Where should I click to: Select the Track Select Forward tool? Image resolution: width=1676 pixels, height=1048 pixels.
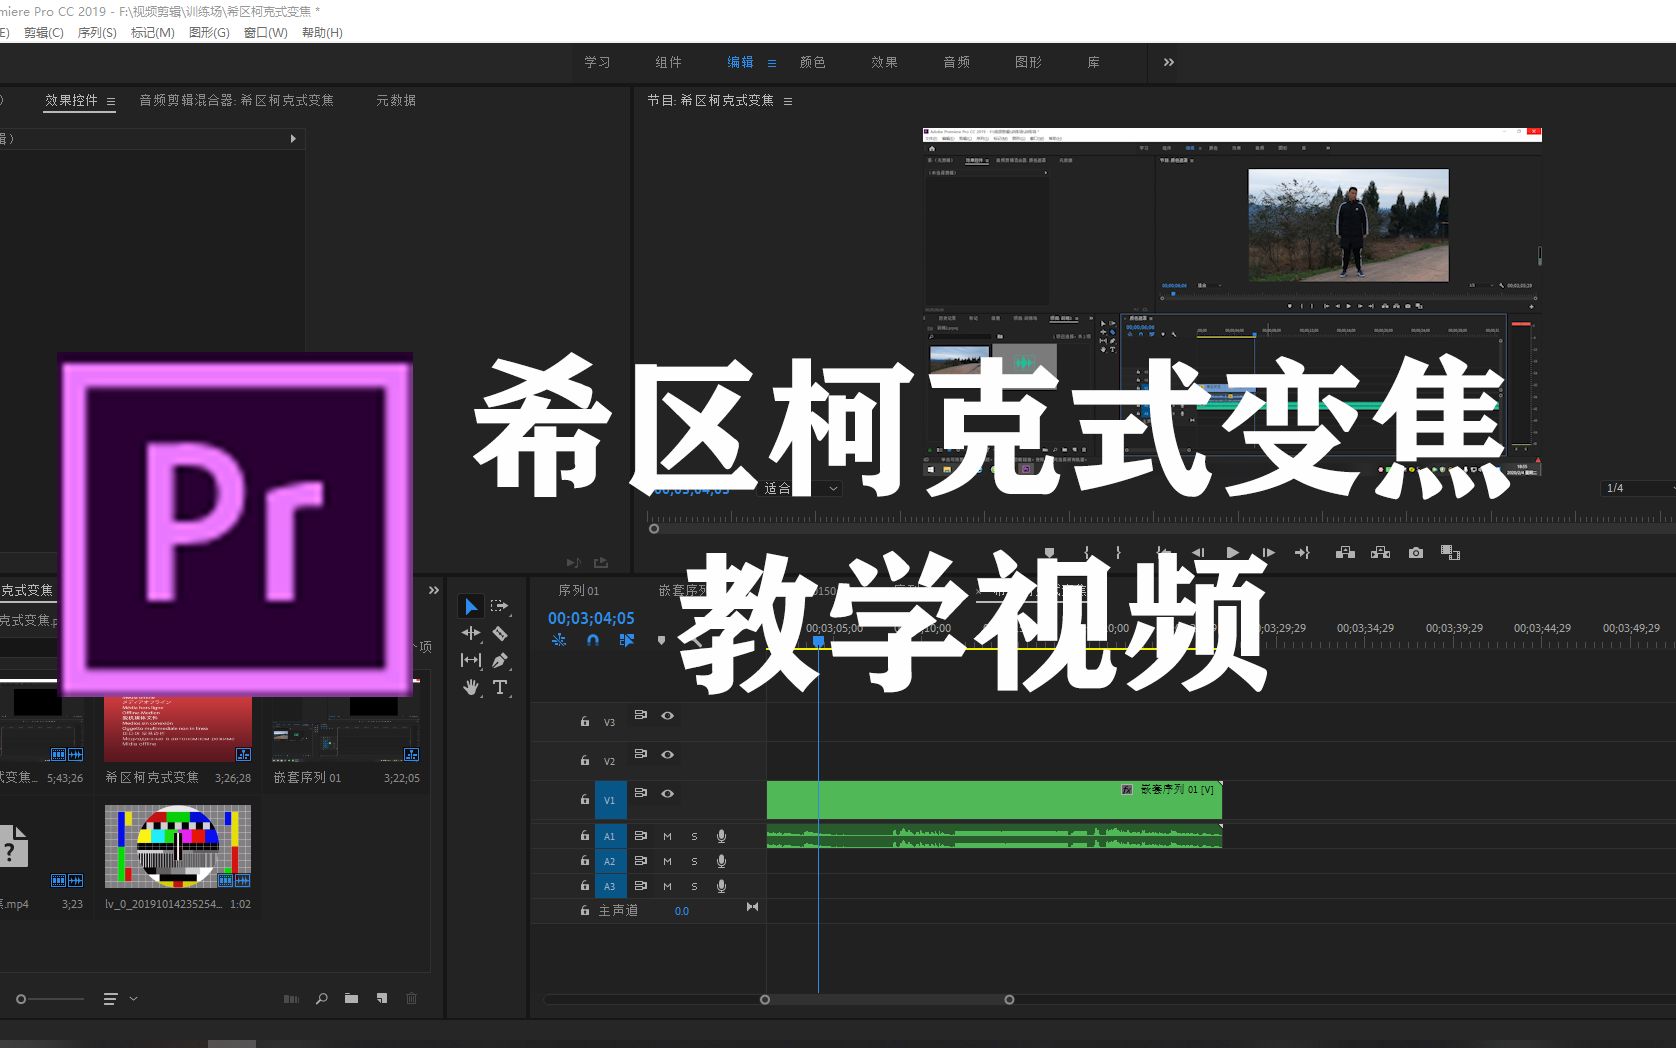coord(499,606)
